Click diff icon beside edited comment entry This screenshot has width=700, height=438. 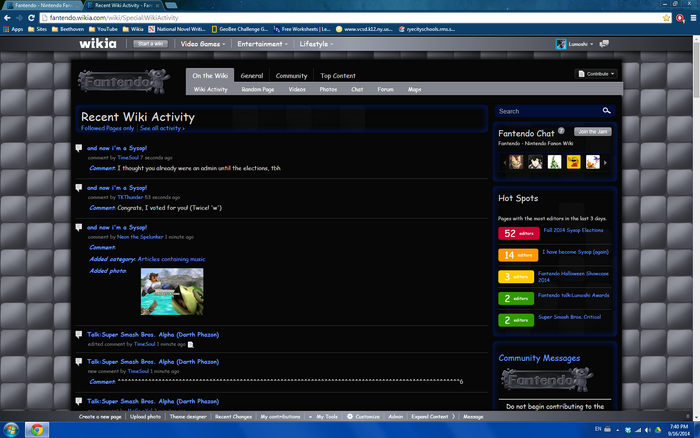(191, 344)
